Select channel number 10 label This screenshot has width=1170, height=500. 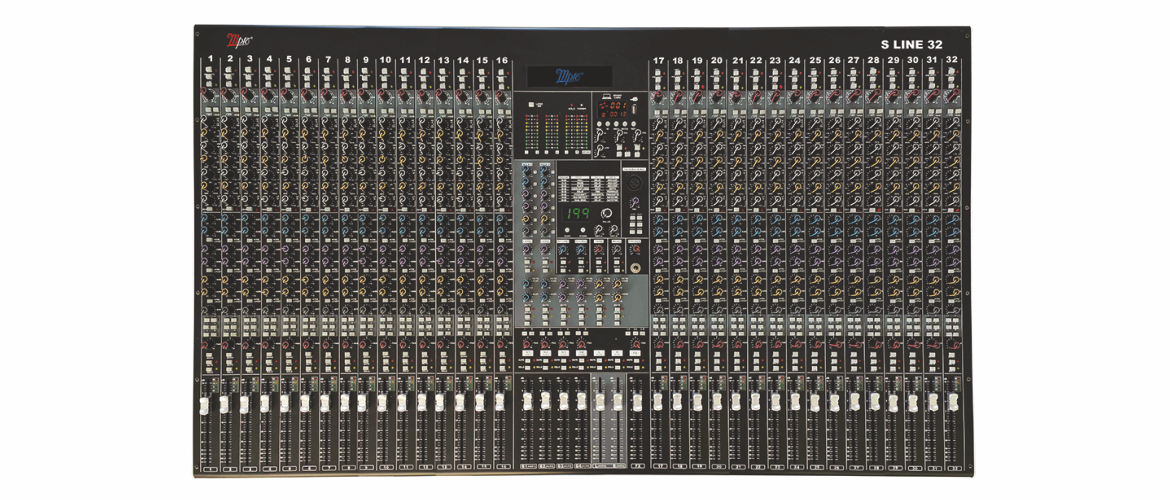385,60
